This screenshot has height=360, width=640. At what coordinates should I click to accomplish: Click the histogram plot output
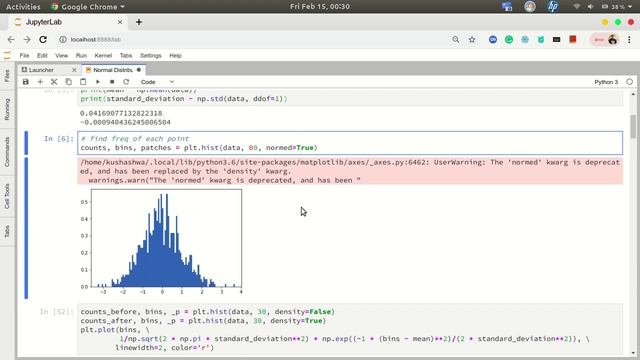click(x=162, y=242)
